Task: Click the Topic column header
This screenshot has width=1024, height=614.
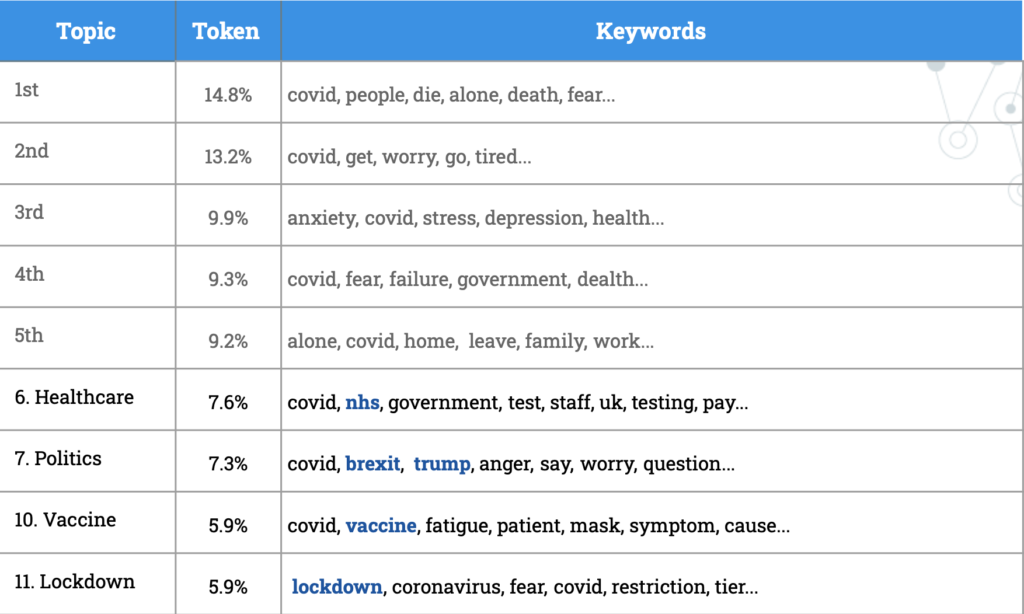Action: coord(86,31)
